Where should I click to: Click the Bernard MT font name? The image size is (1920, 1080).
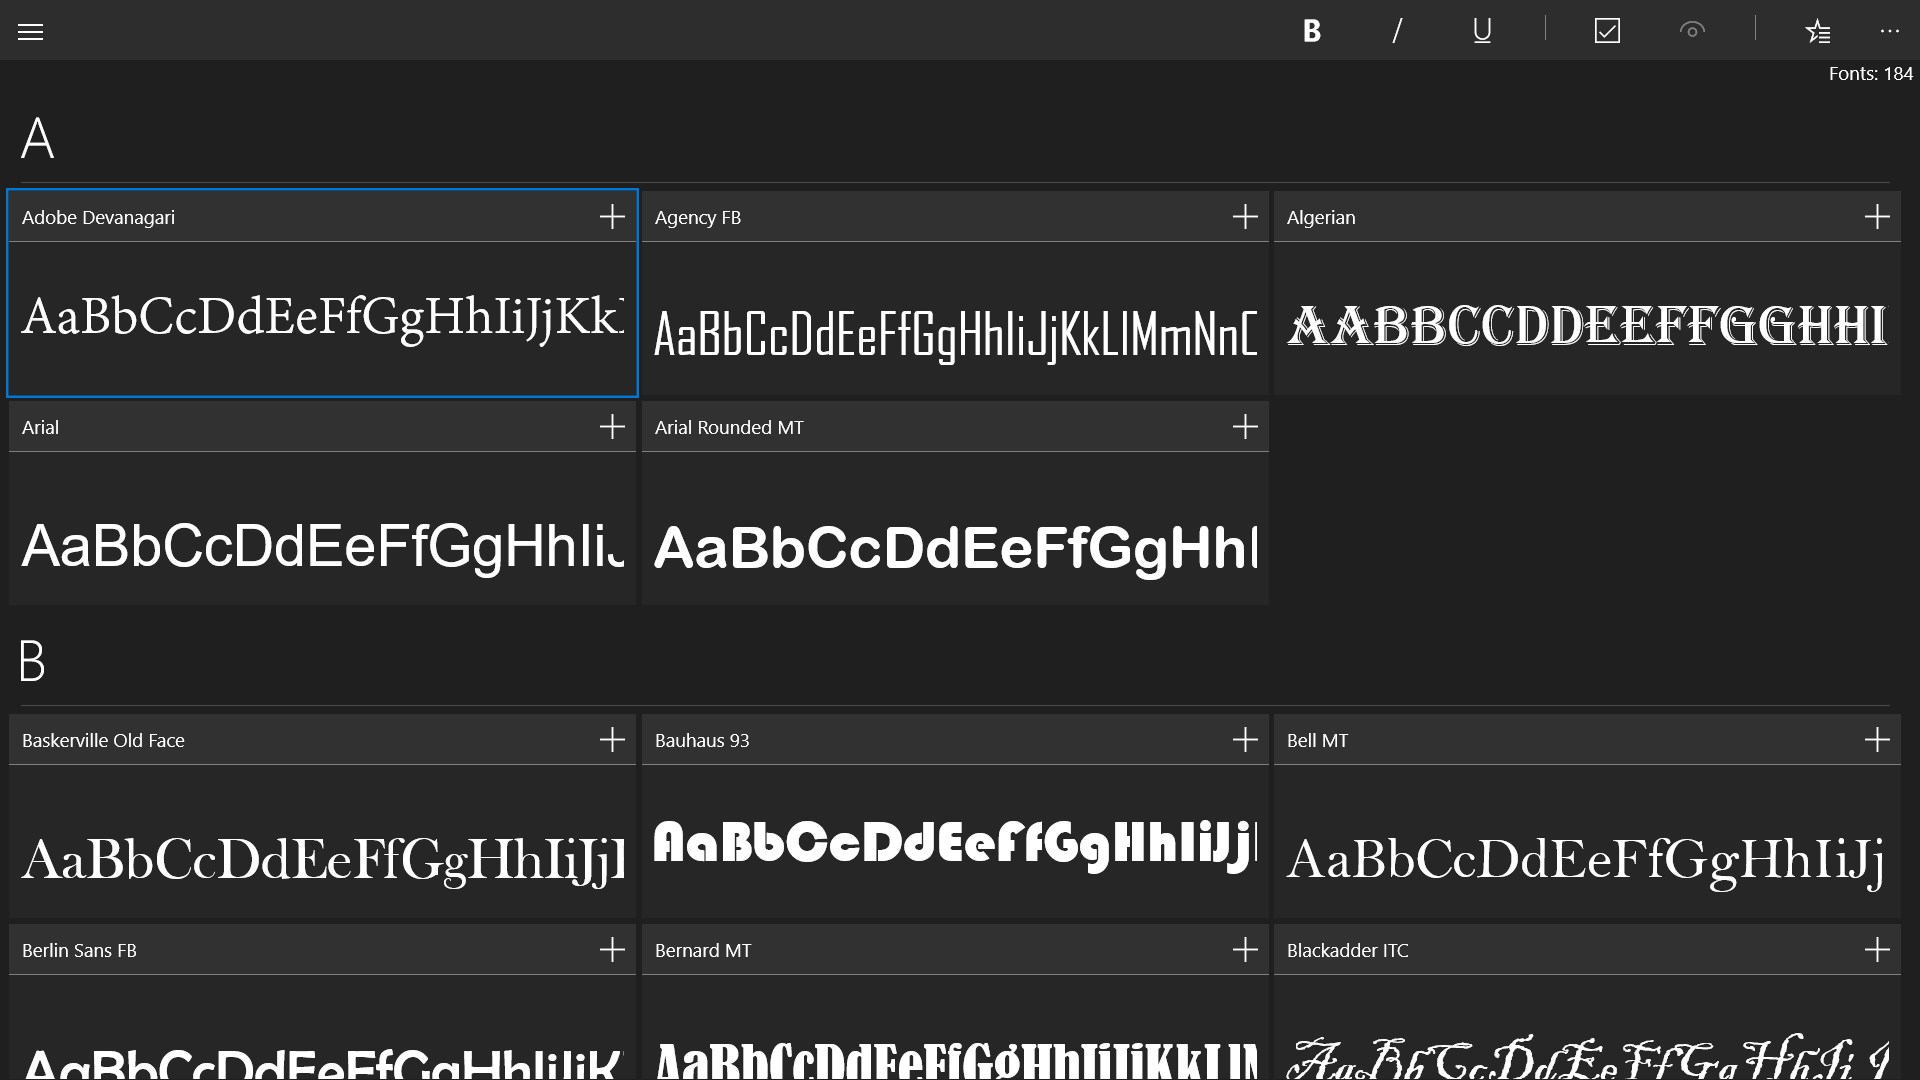(x=703, y=951)
